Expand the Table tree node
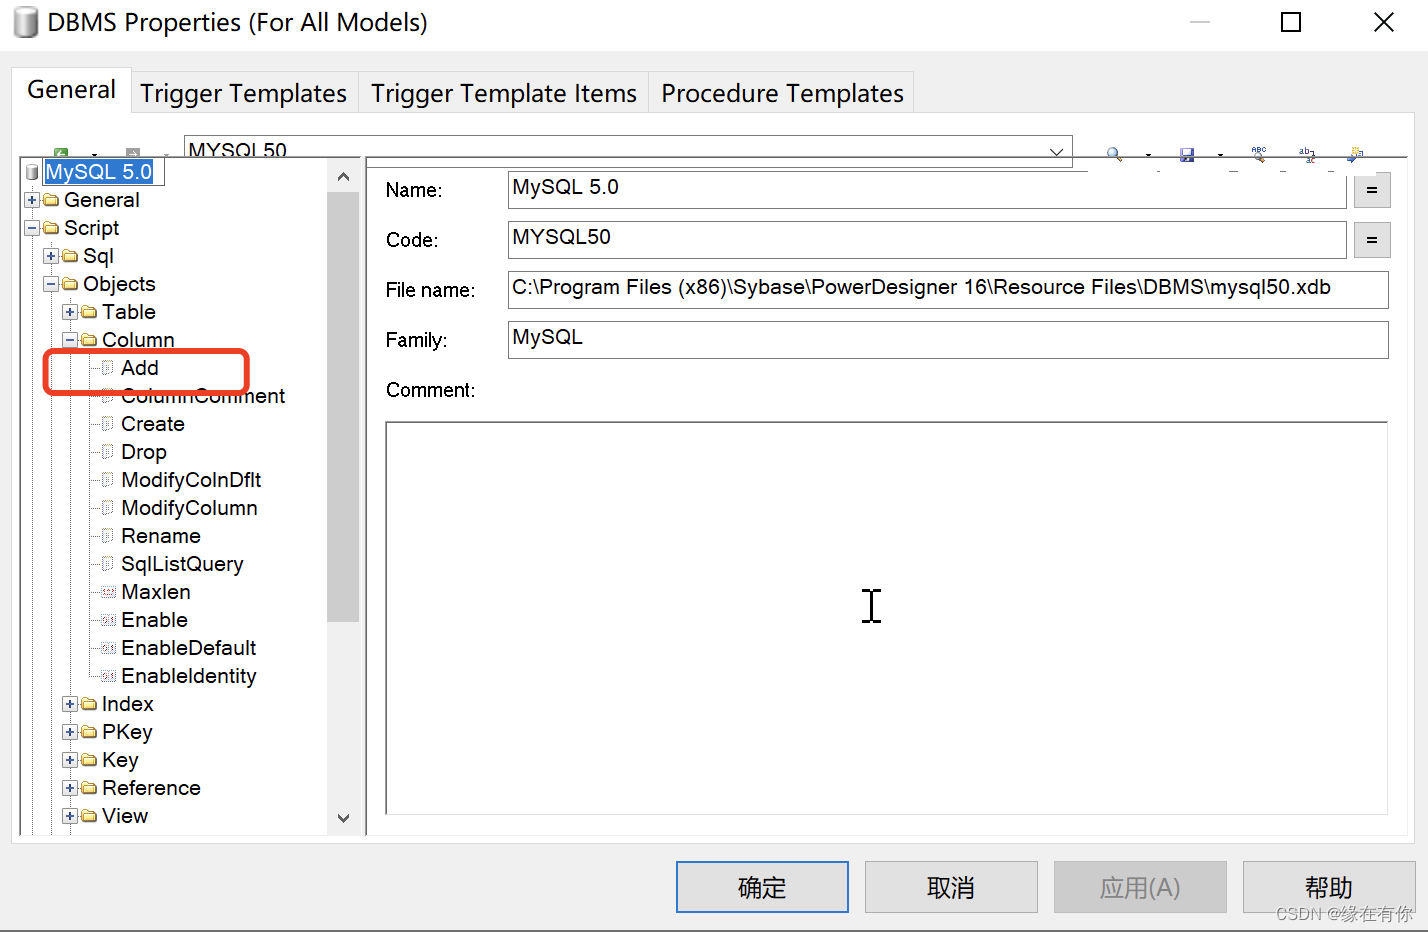This screenshot has height=932, width=1428. coord(70,312)
